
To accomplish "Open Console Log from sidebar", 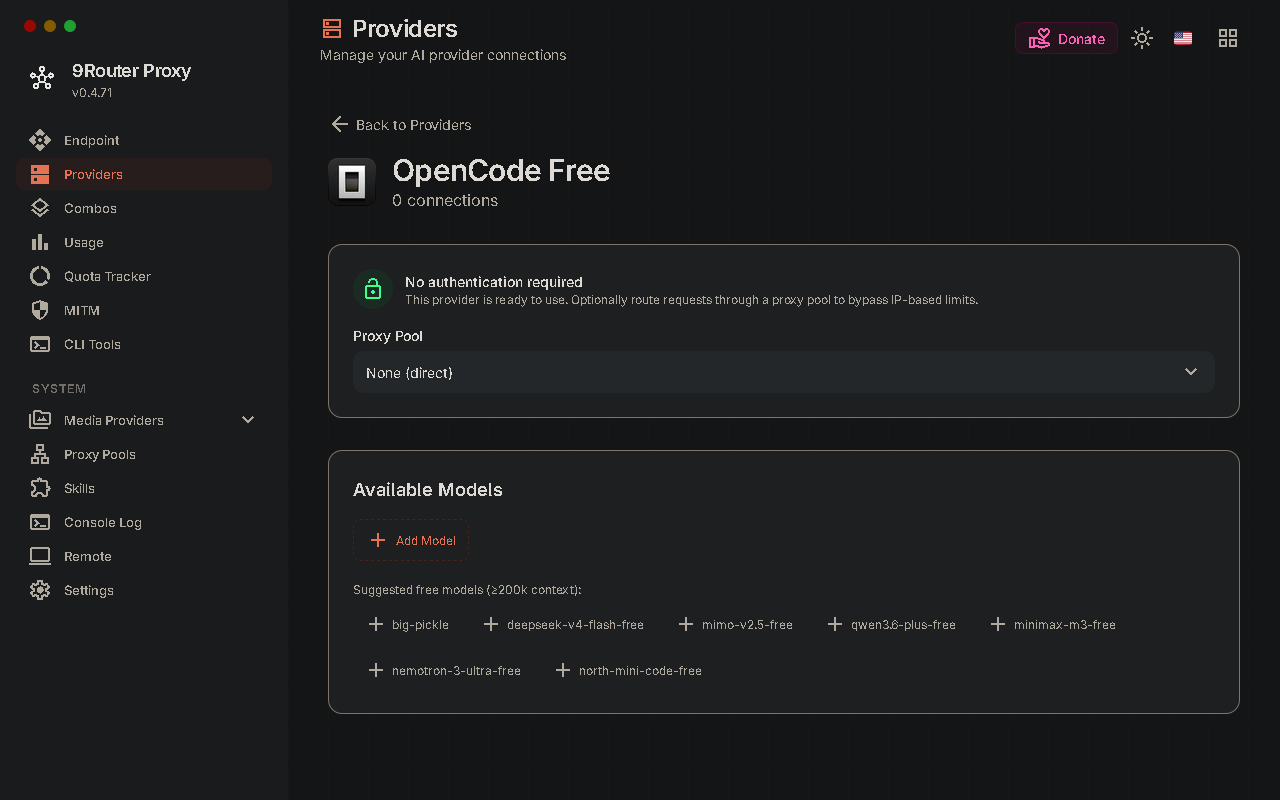I will coord(144,522).
